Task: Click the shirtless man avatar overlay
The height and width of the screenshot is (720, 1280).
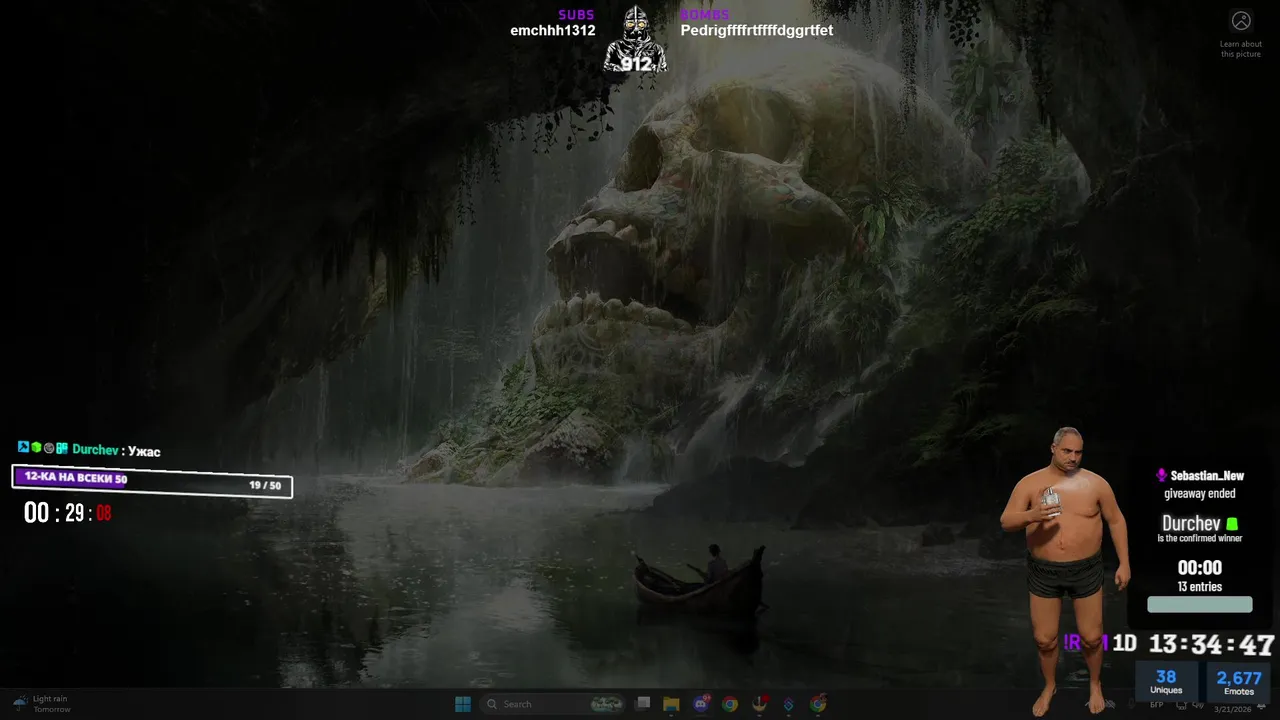Action: (x=1066, y=570)
